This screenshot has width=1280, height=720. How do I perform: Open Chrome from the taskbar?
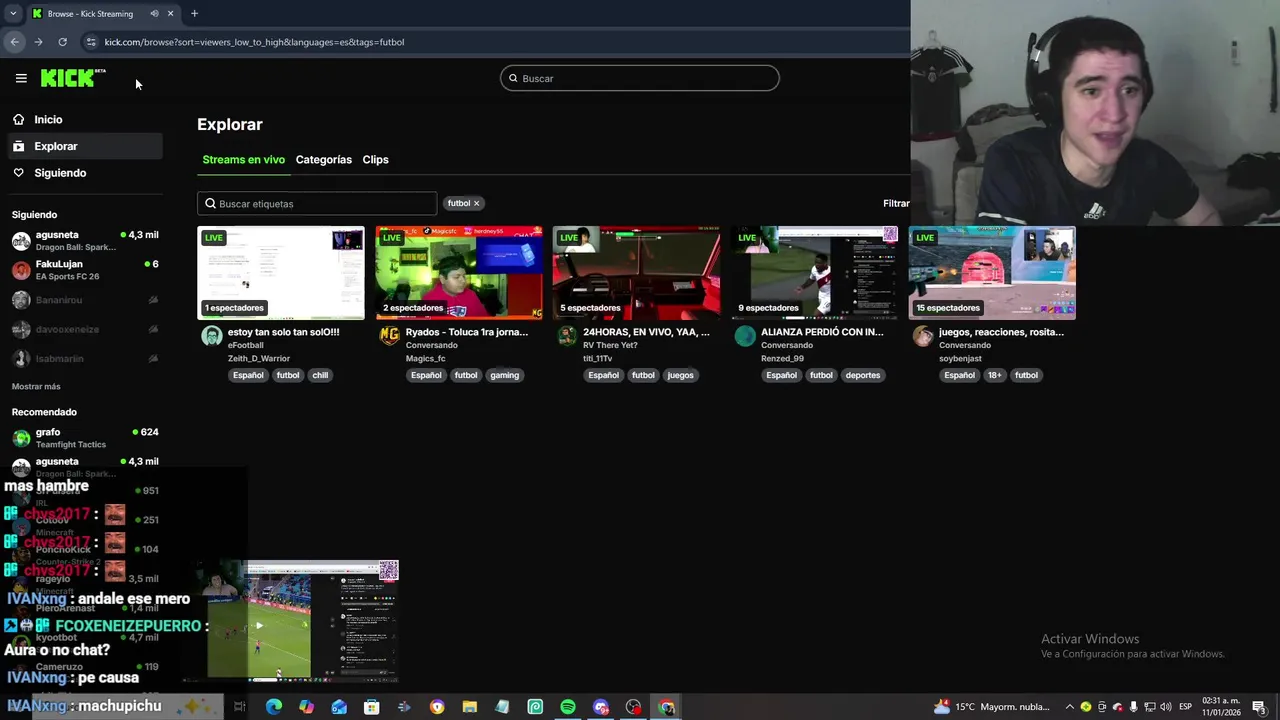[x=666, y=707]
